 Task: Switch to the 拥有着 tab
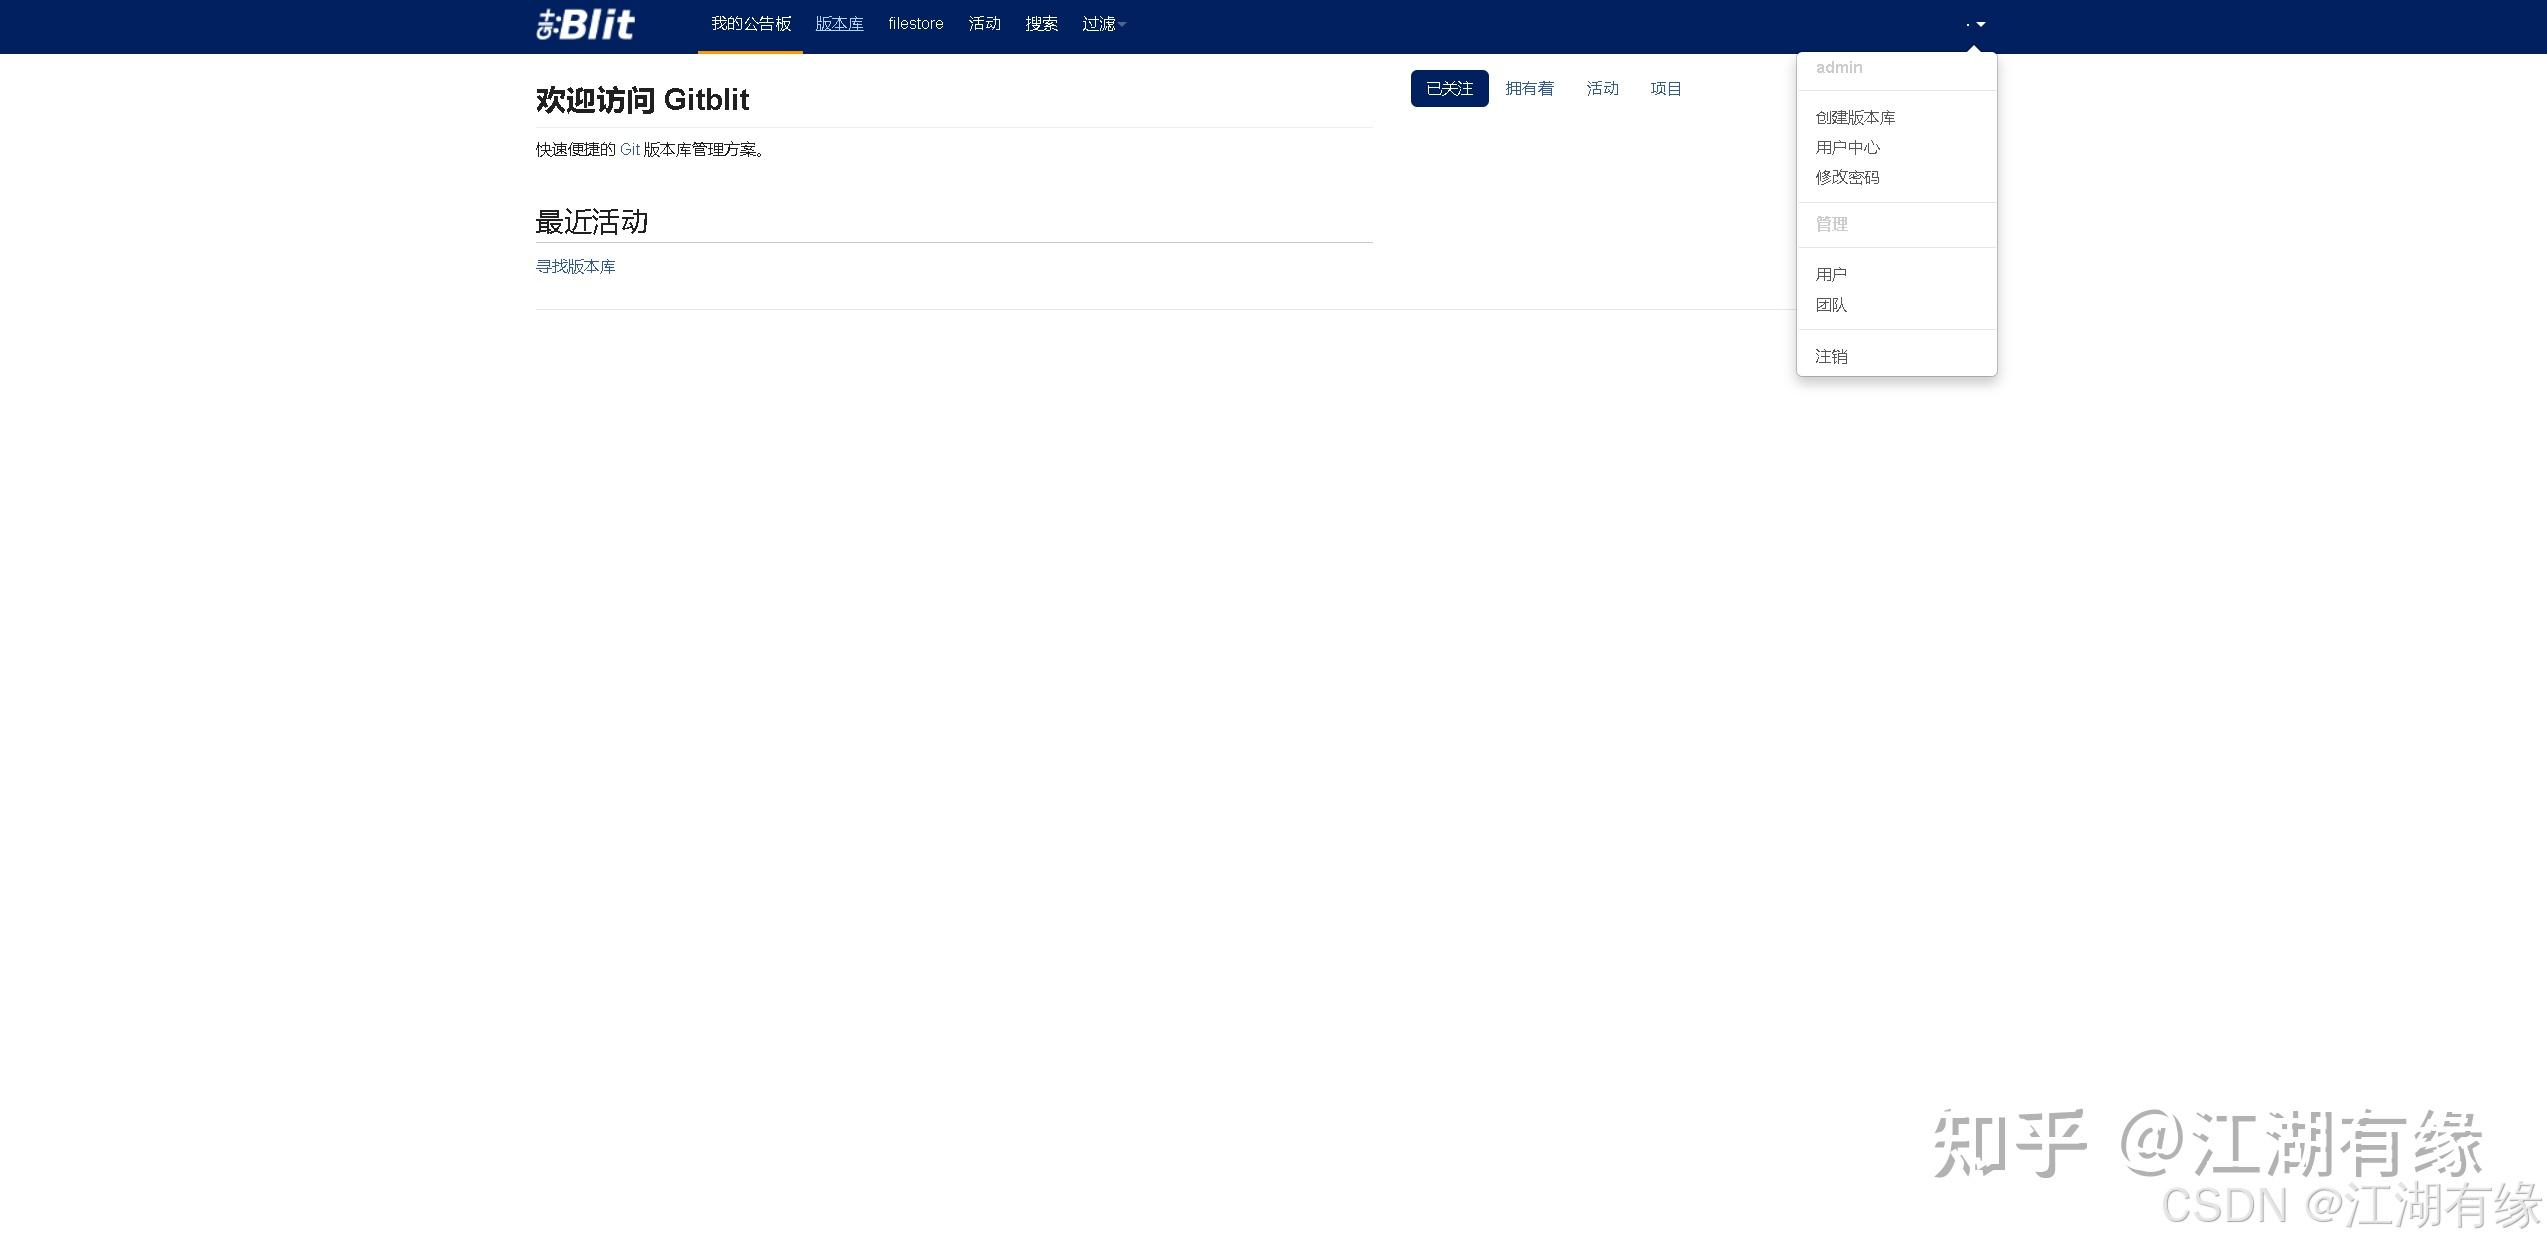point(1529,88)
